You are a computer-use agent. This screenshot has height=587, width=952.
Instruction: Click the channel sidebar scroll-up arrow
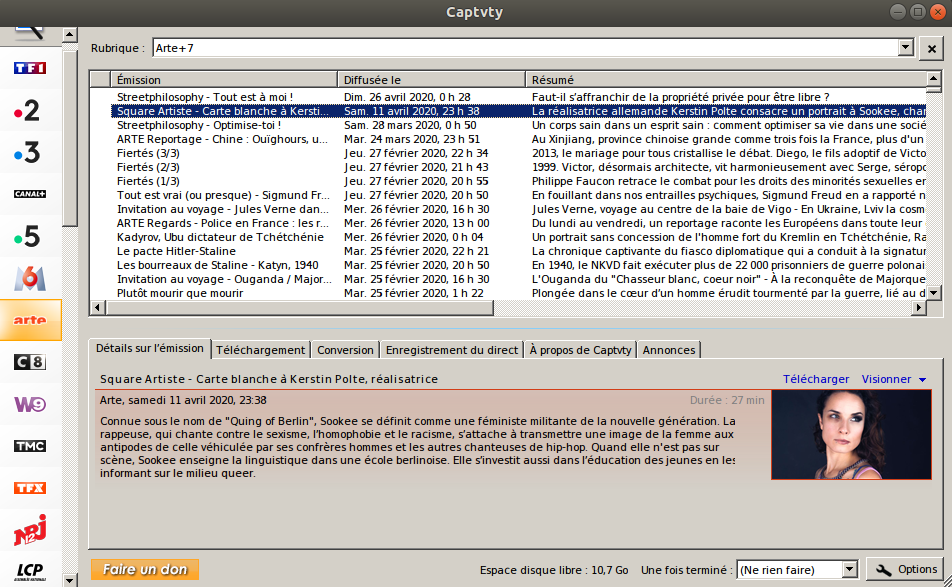(x=70, y=35)
